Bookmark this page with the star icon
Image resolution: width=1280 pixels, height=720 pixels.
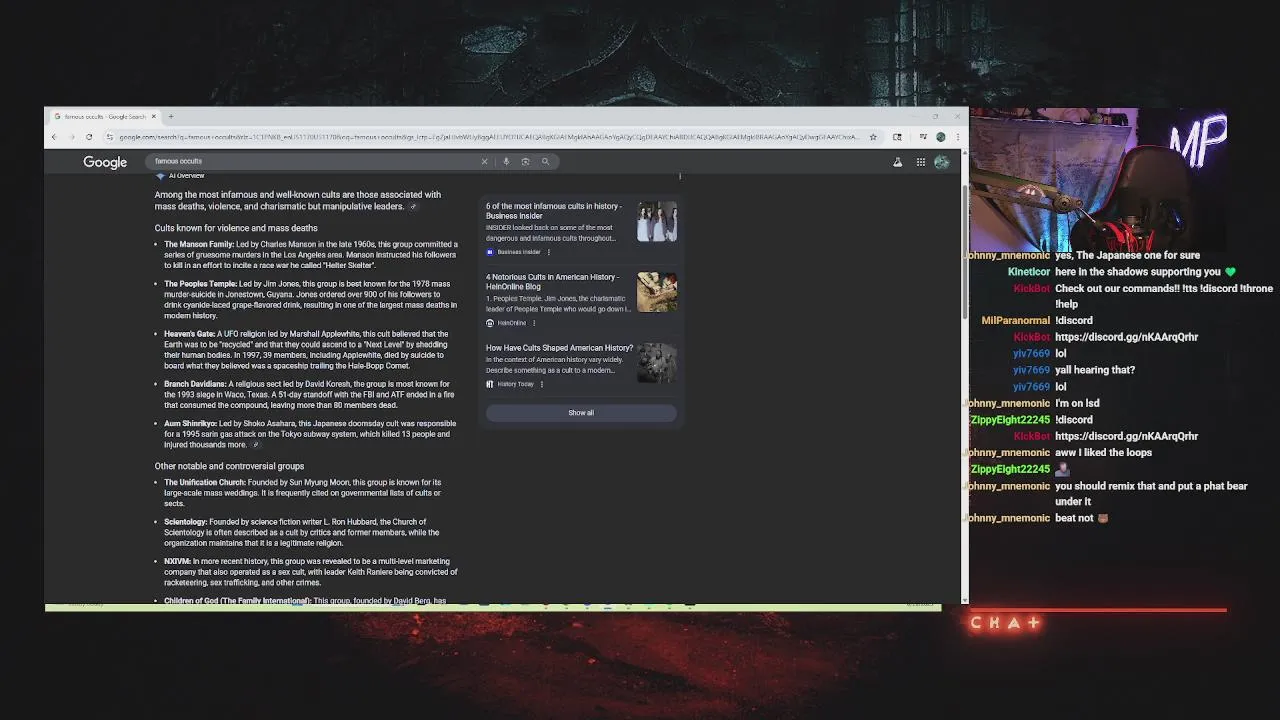tap(873, 137)
